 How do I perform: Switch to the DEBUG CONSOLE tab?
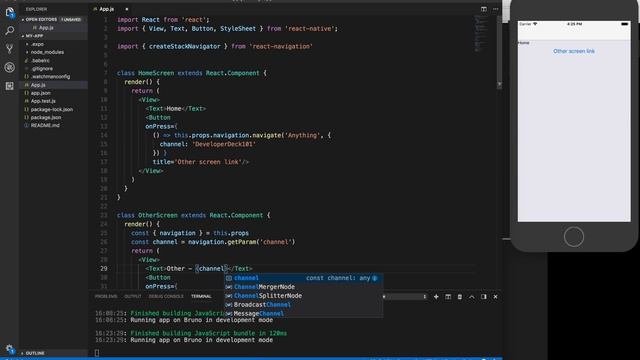pyautogui.click(x=166, y=297)
